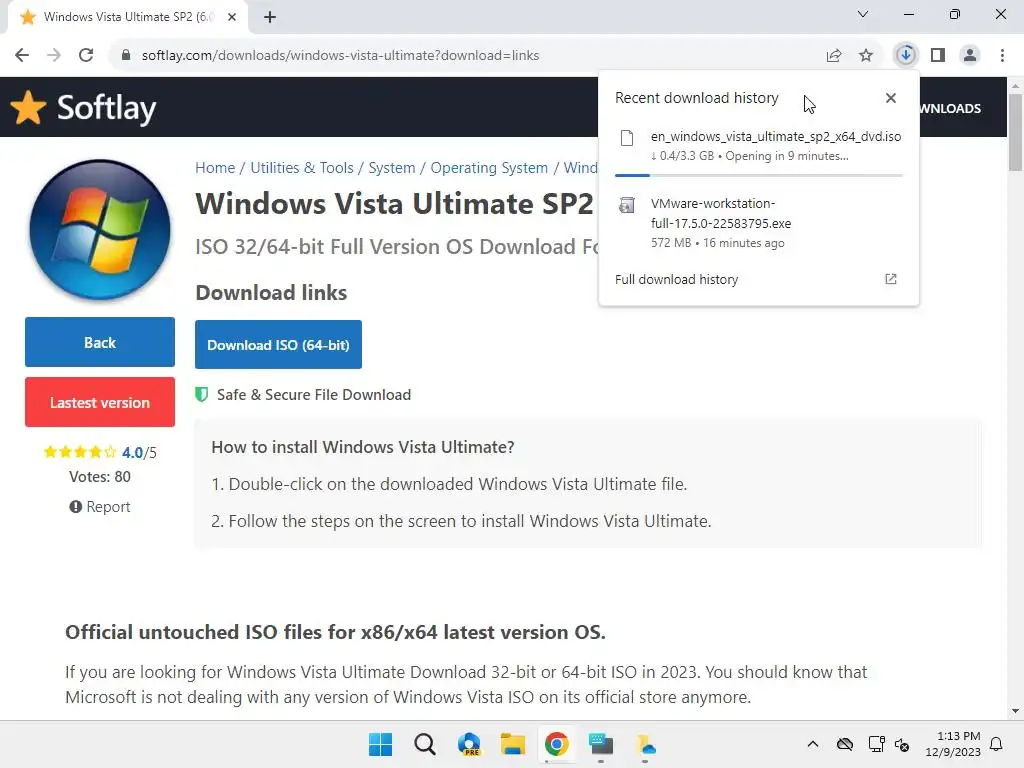Open the Operating System breadcrumb link
1024x768 pixels.
point(489,168)
